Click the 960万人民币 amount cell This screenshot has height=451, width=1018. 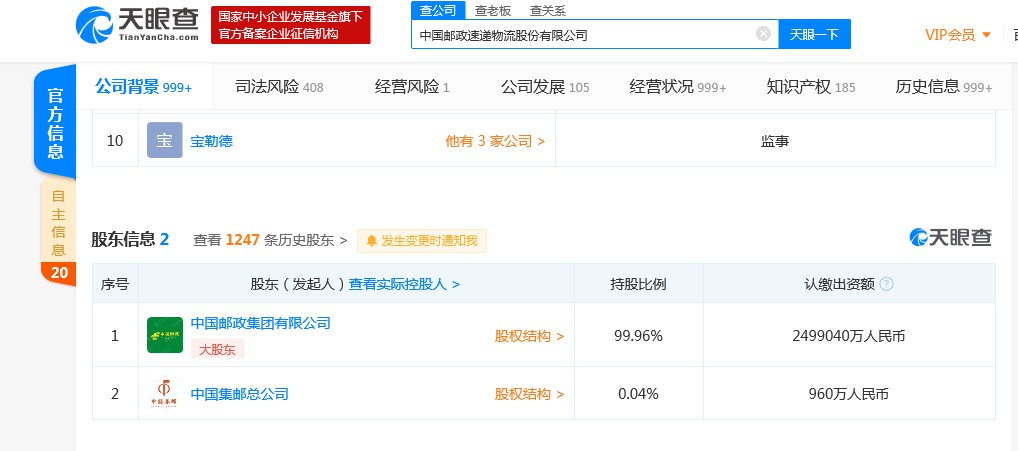[849, 394]
